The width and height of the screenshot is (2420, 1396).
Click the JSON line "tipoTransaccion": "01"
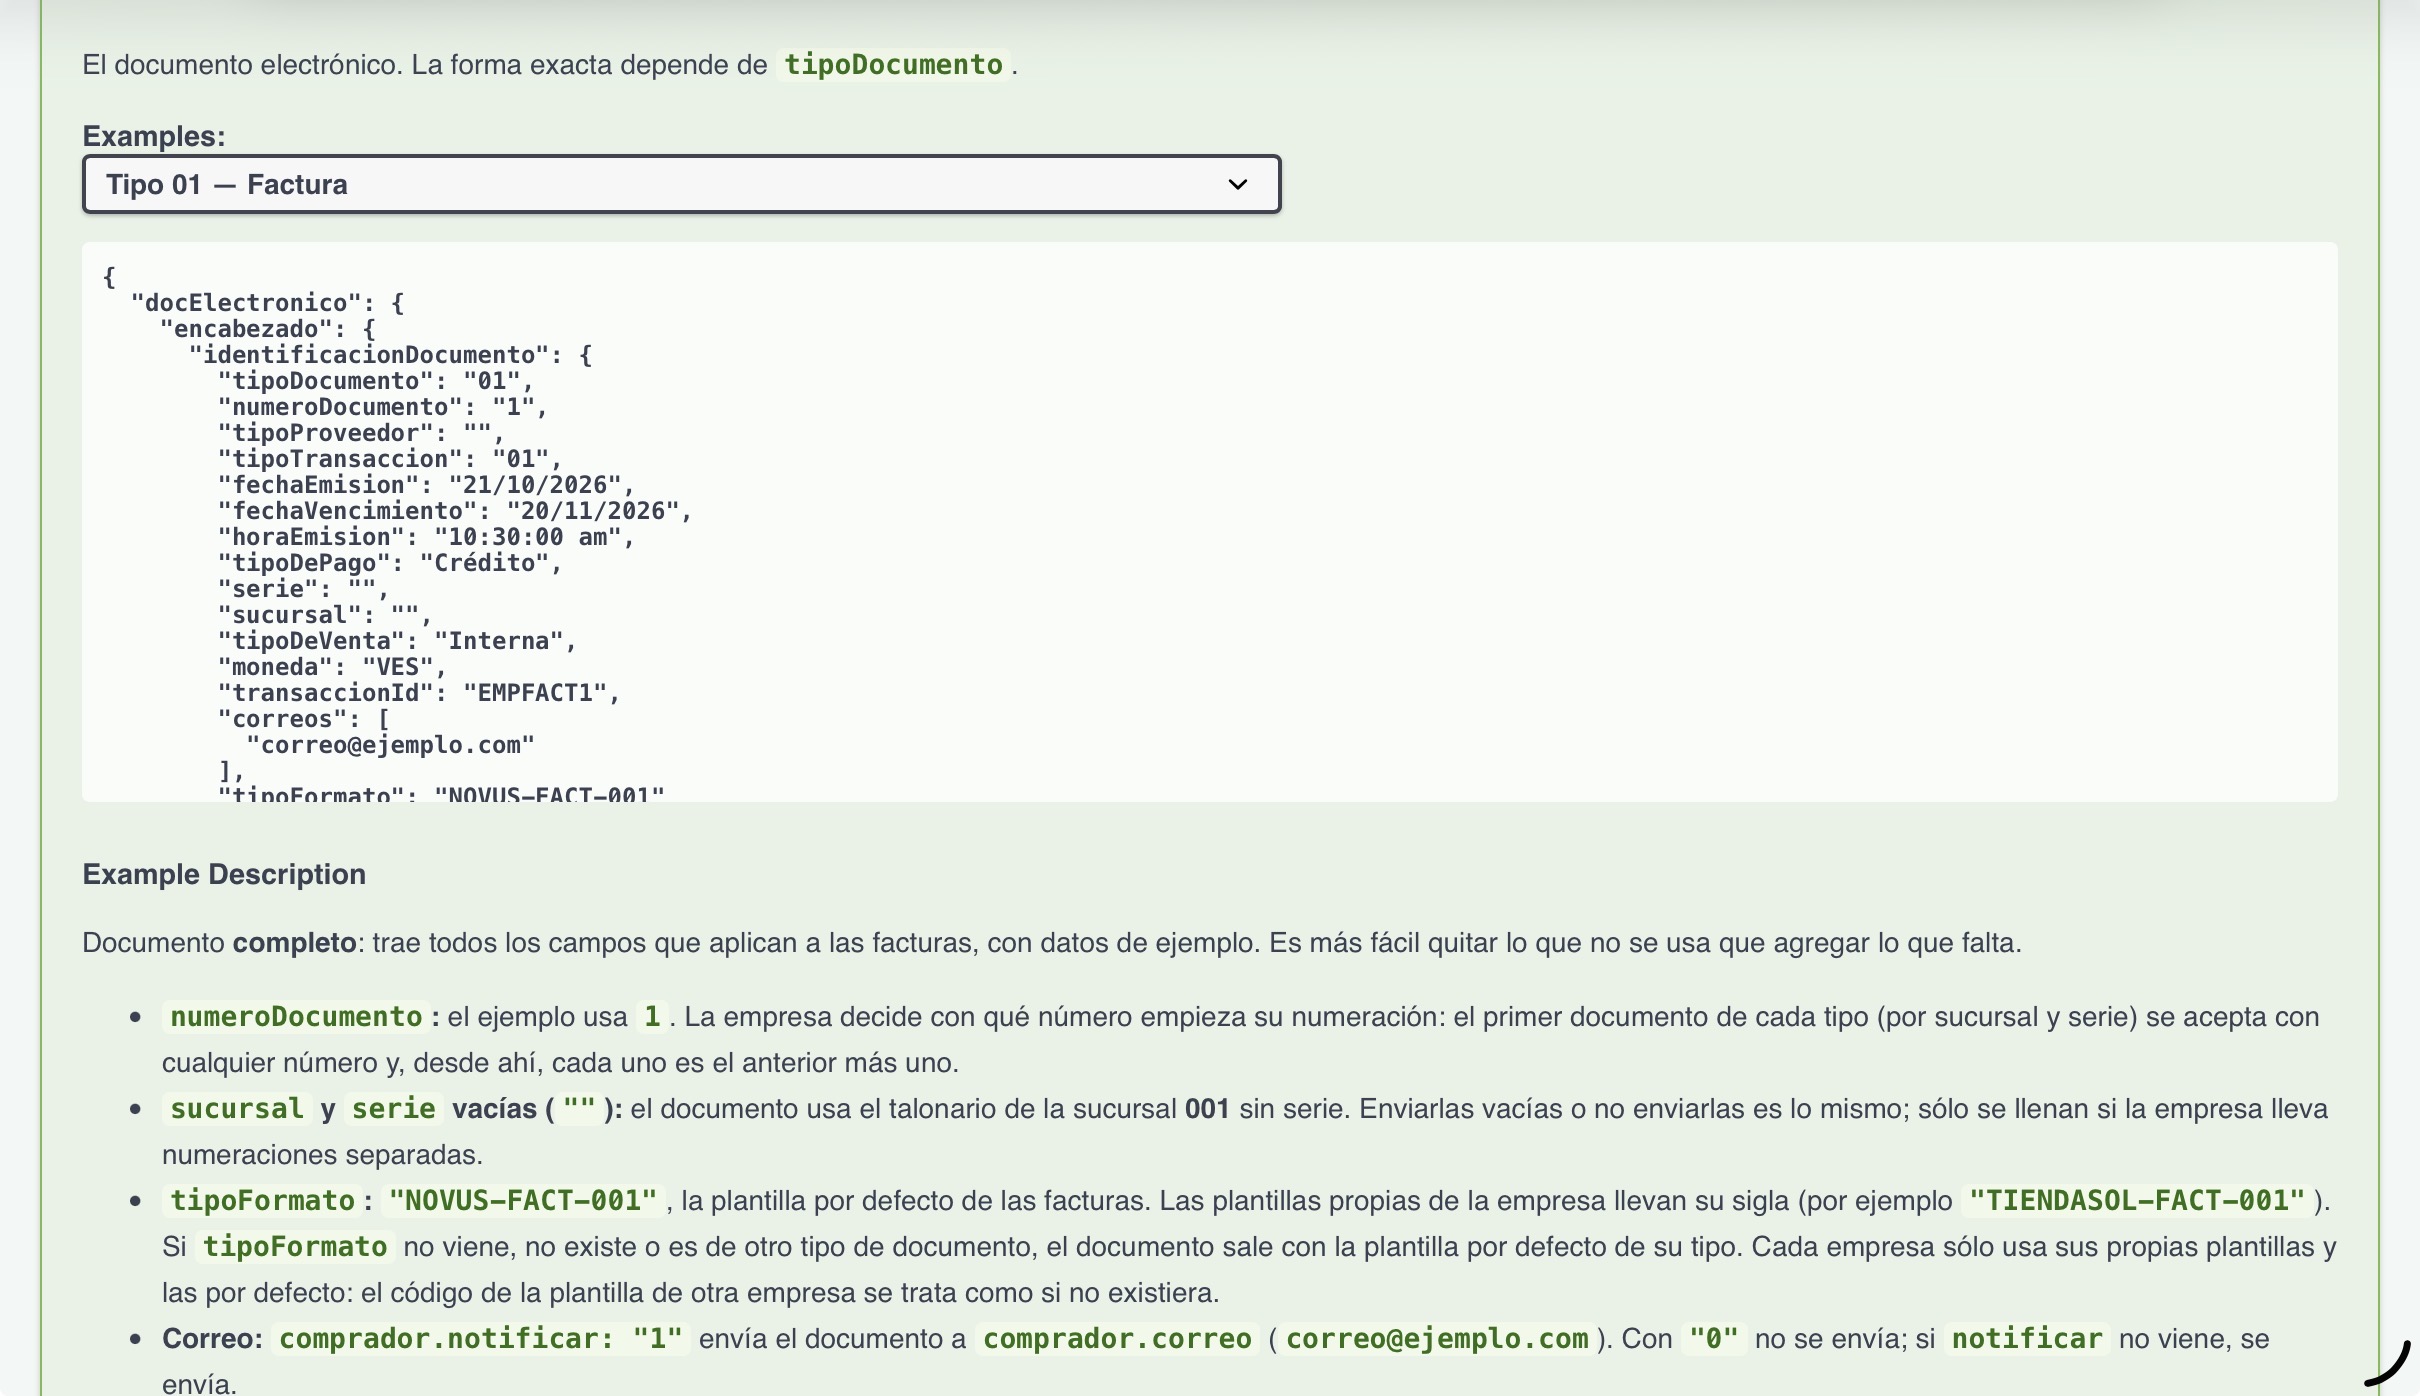390,459
